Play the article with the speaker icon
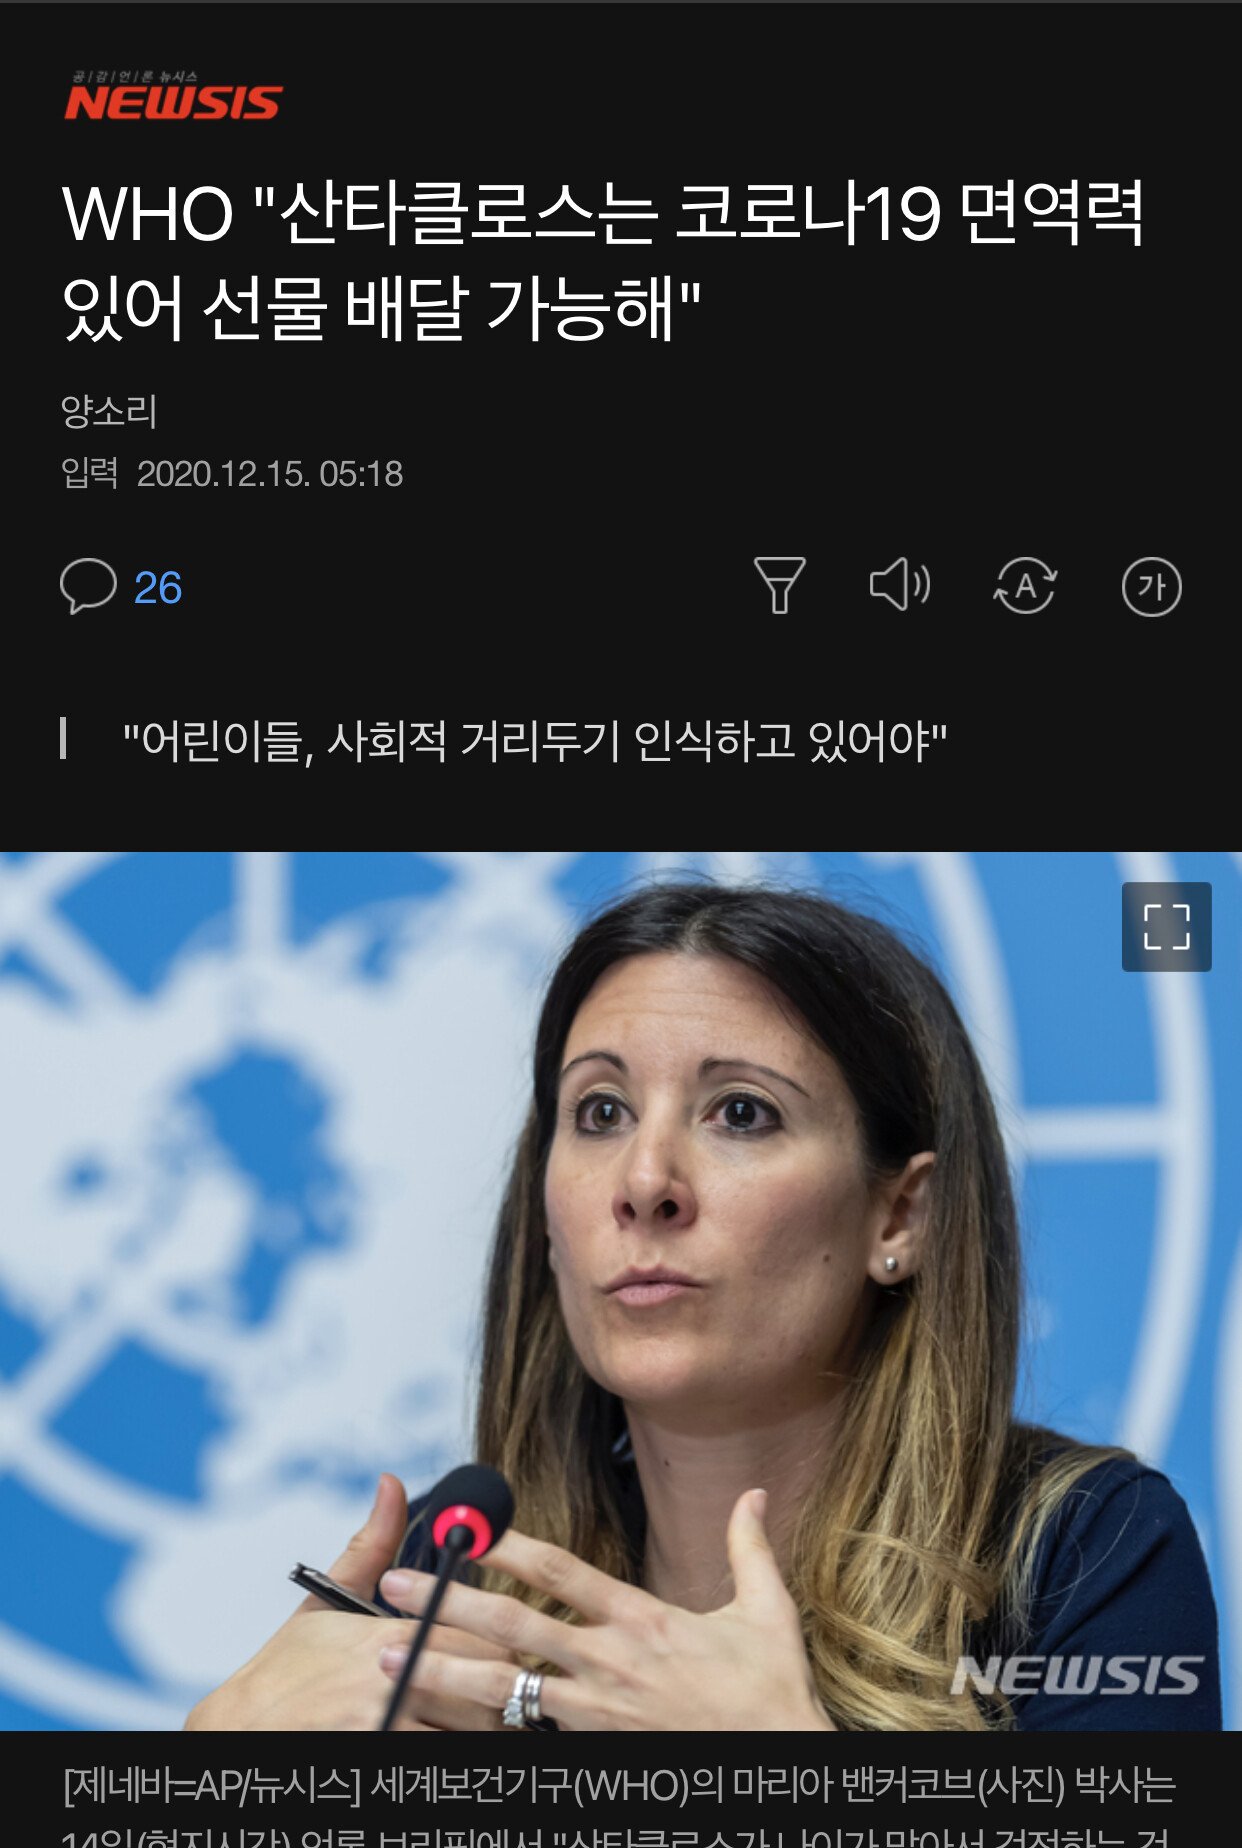The image size is (1242, 1848). click(900, 585)
